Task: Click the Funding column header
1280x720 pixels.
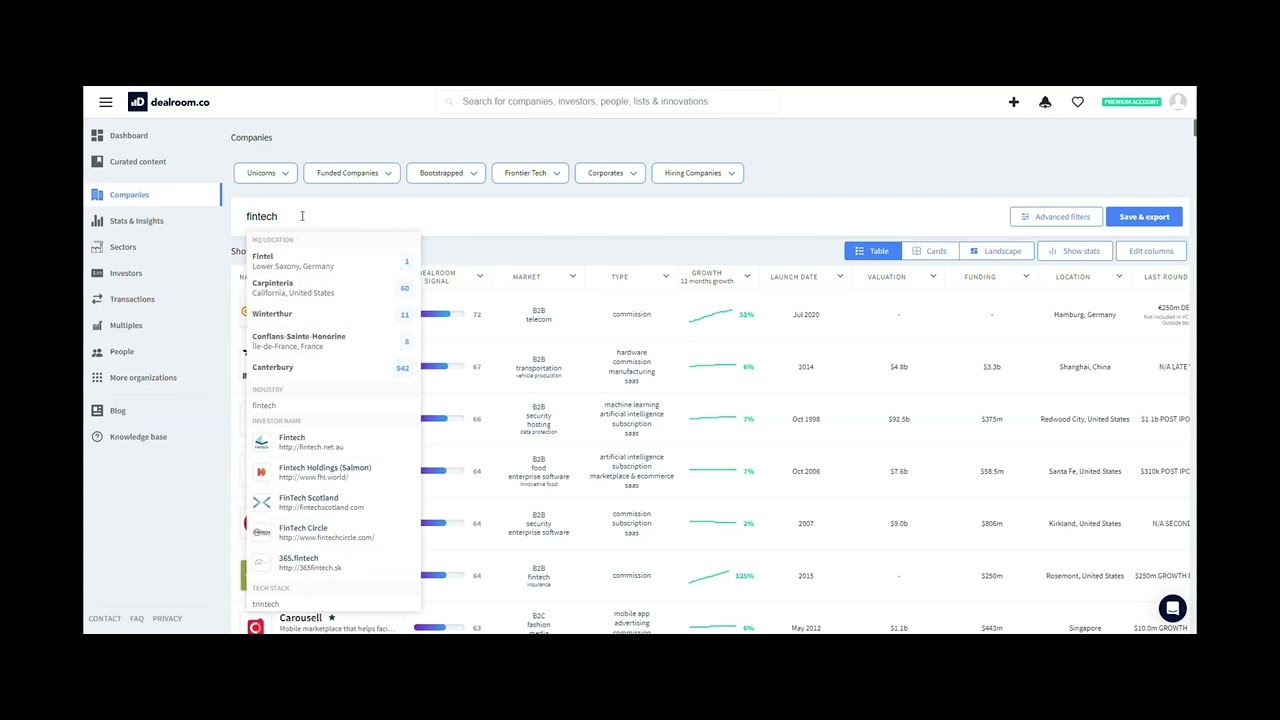Action: click(980, 277)
